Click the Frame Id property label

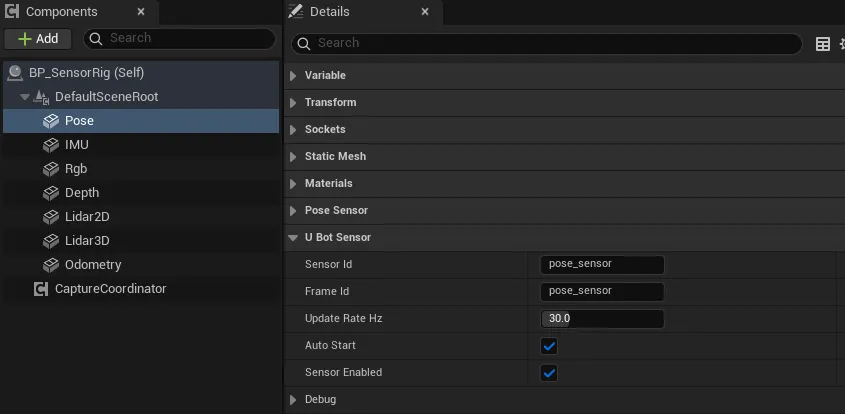pos(327,292)
